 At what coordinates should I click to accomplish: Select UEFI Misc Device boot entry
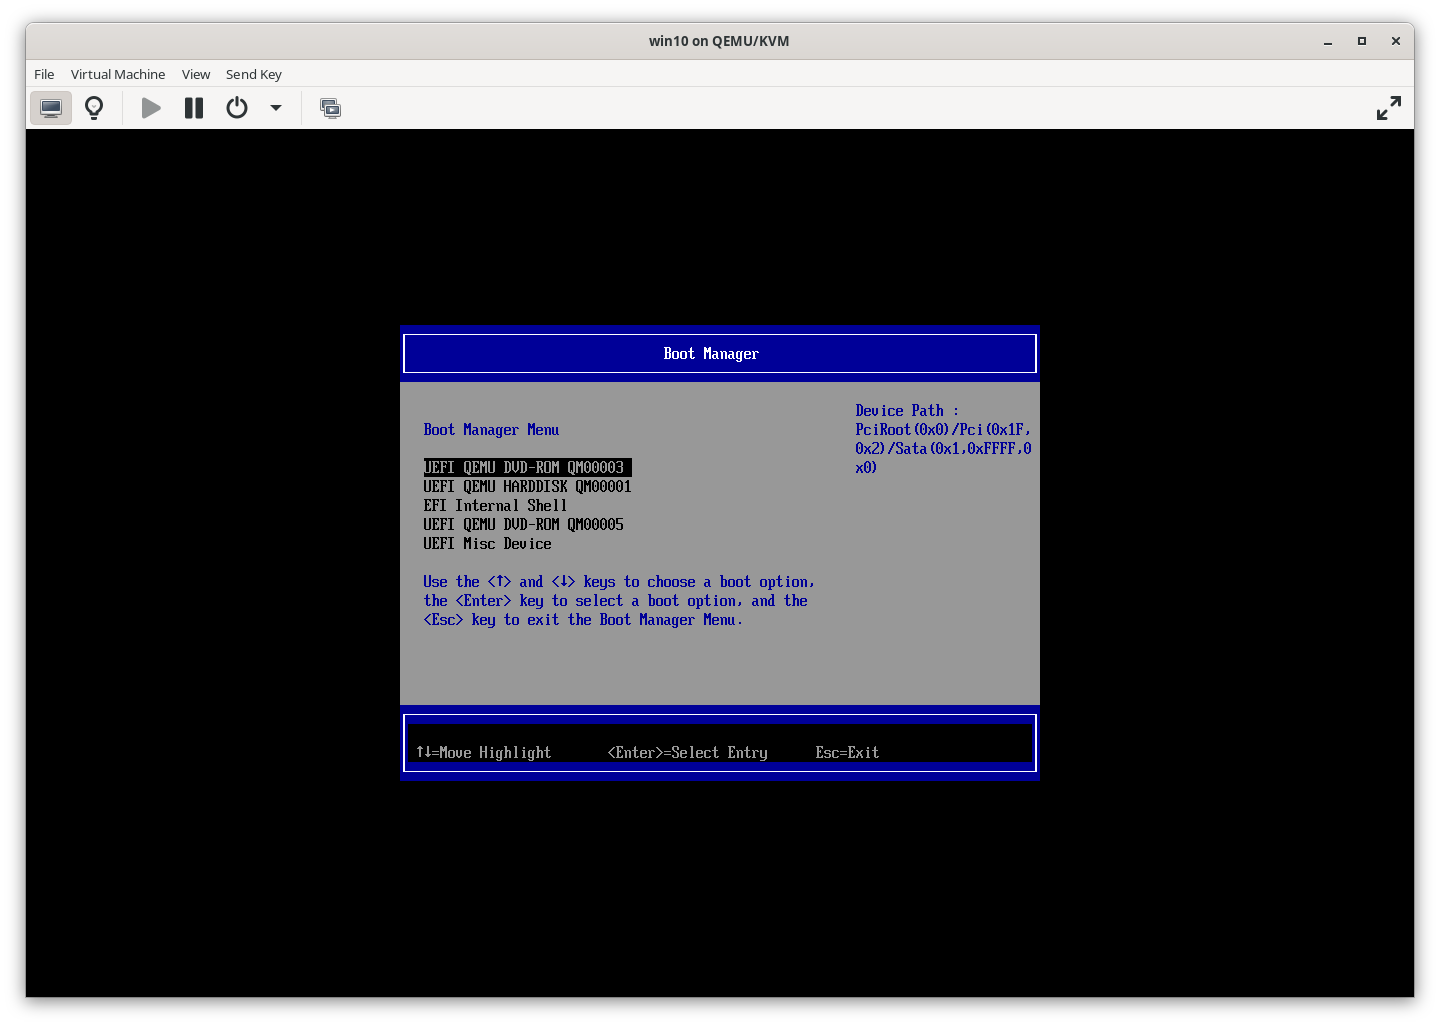[487, 544]
